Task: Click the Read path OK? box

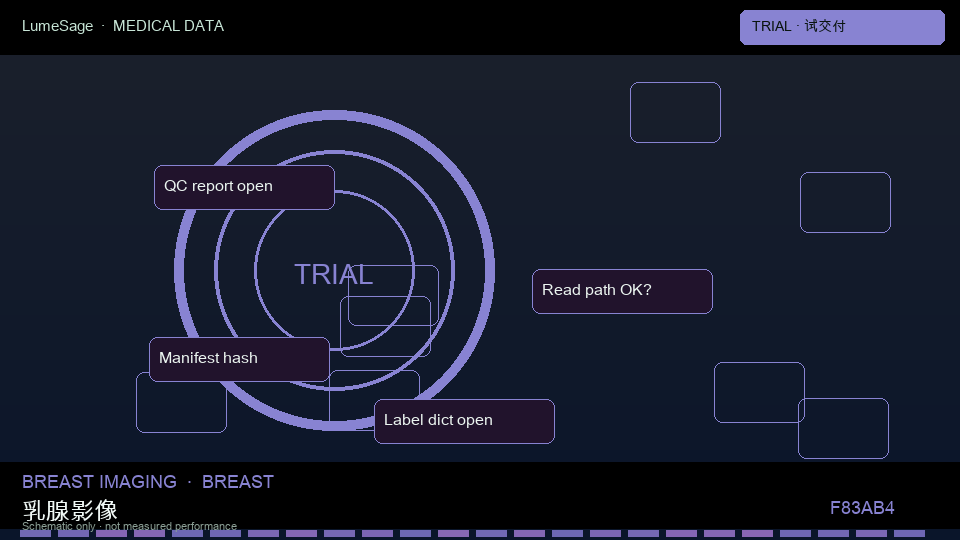Action: pos(622,291)
